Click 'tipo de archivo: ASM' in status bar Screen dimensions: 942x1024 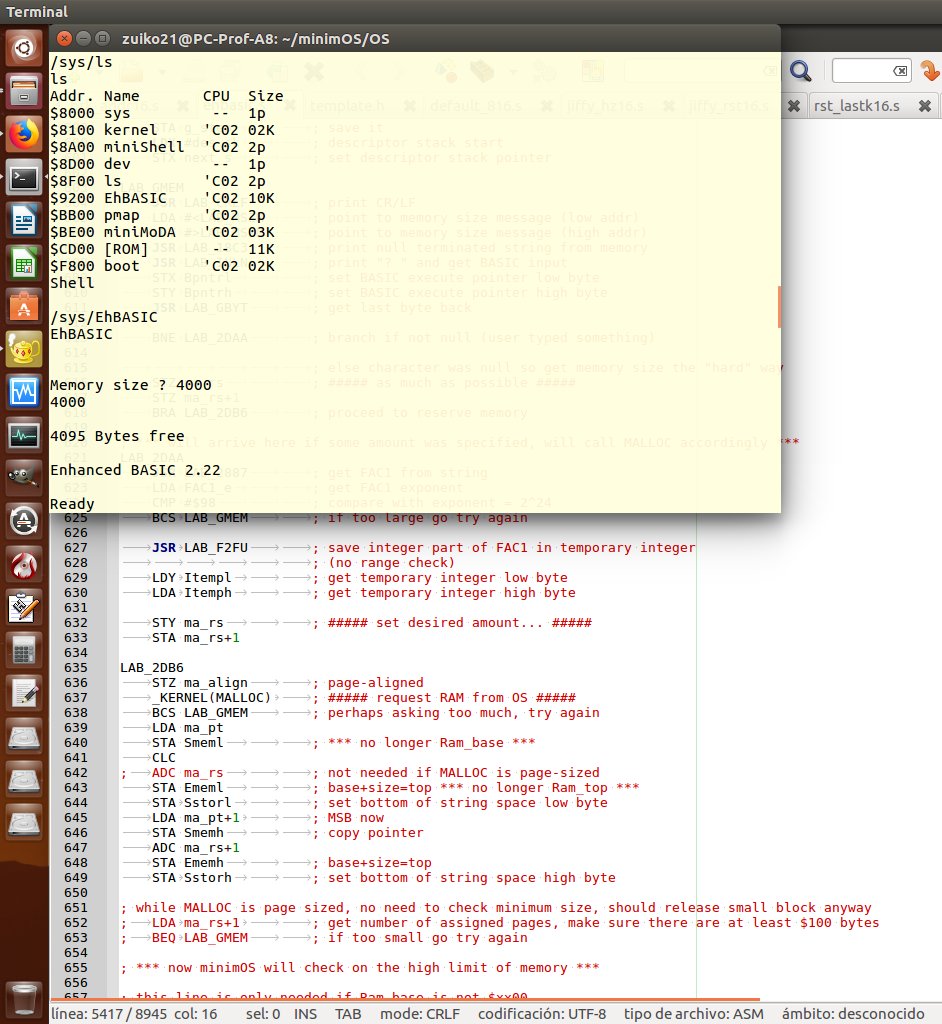tap(693, 1014)
